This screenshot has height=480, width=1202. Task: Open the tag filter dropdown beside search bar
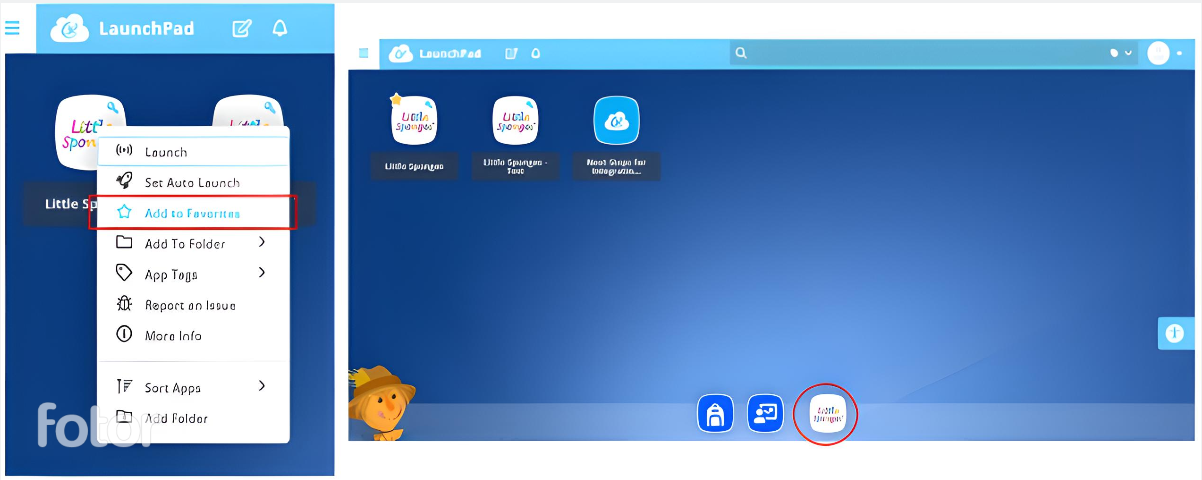[x=1120, y=53]
